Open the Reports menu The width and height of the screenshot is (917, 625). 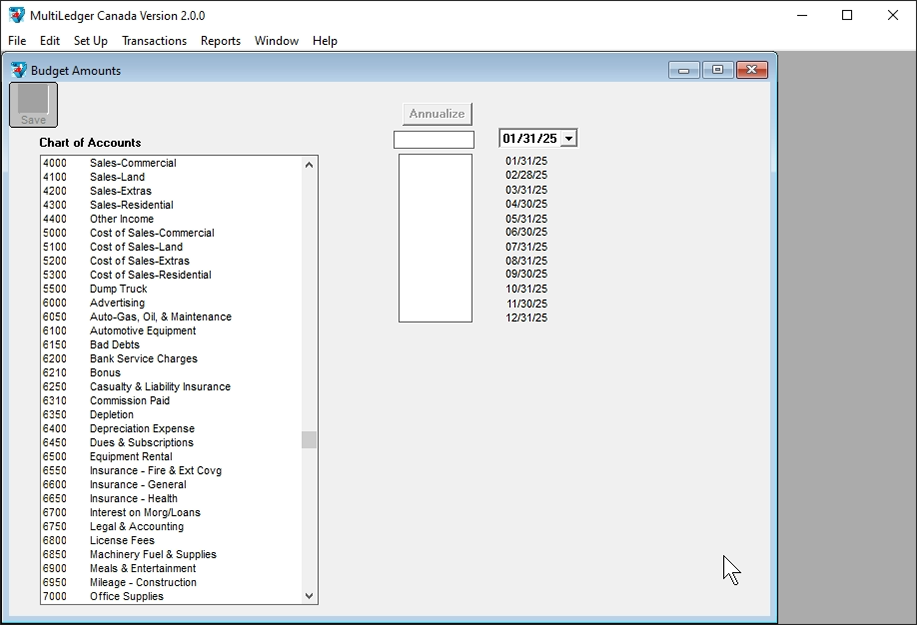pyautogui.click(x=220, y=41)
